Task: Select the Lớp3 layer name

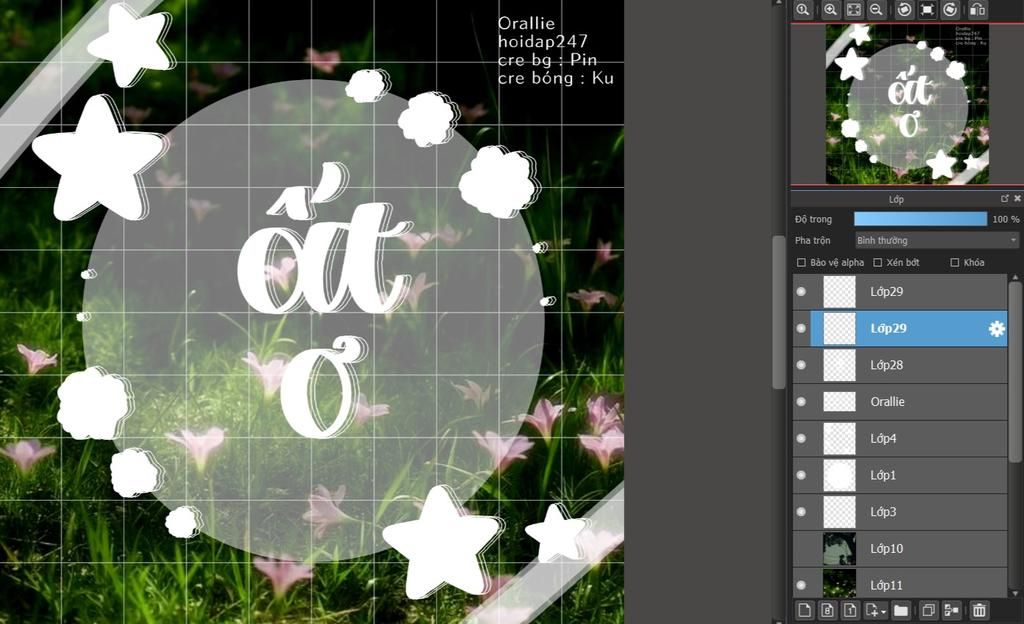Action: tap(883, 512)
